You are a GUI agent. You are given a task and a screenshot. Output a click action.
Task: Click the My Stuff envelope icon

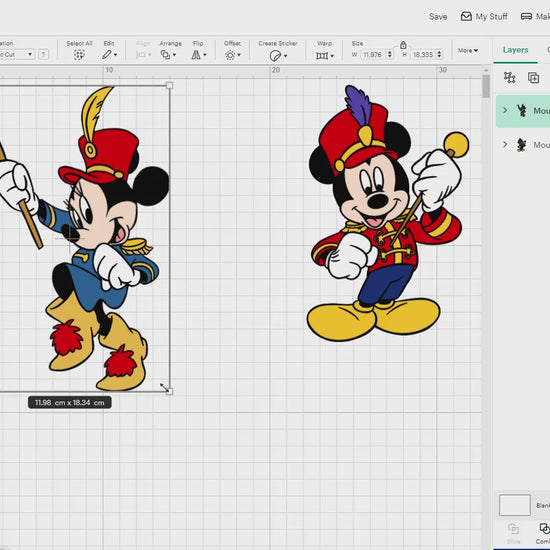(x=466, y=16)
